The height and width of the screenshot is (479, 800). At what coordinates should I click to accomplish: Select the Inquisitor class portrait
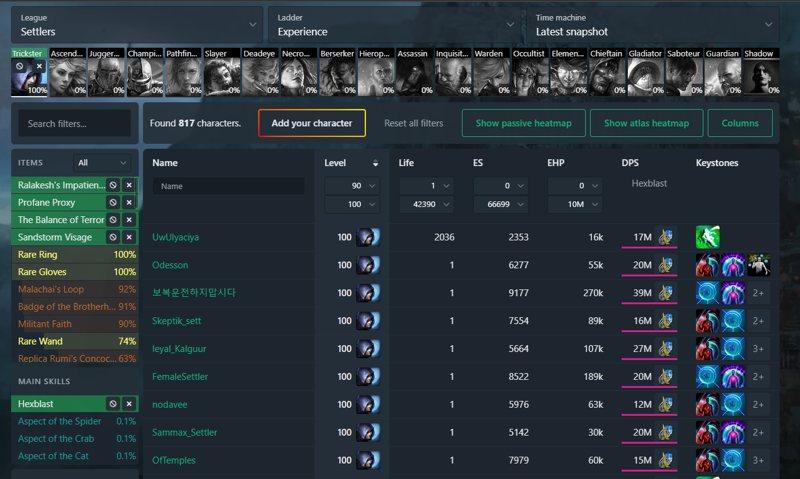[x=453, y=72]
